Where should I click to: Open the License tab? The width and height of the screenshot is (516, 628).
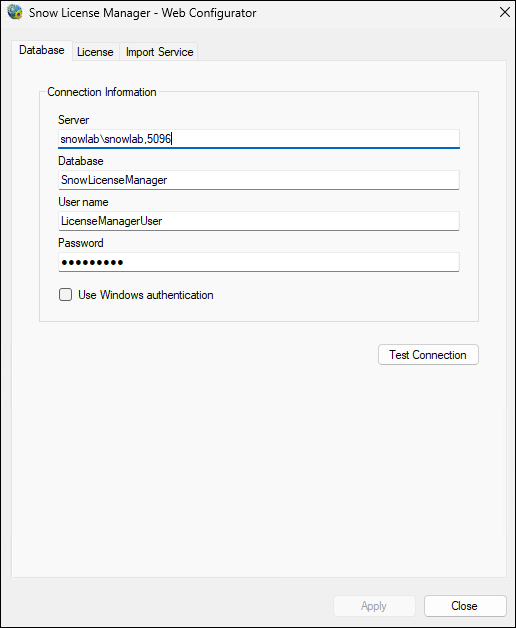tap(95, 52)
